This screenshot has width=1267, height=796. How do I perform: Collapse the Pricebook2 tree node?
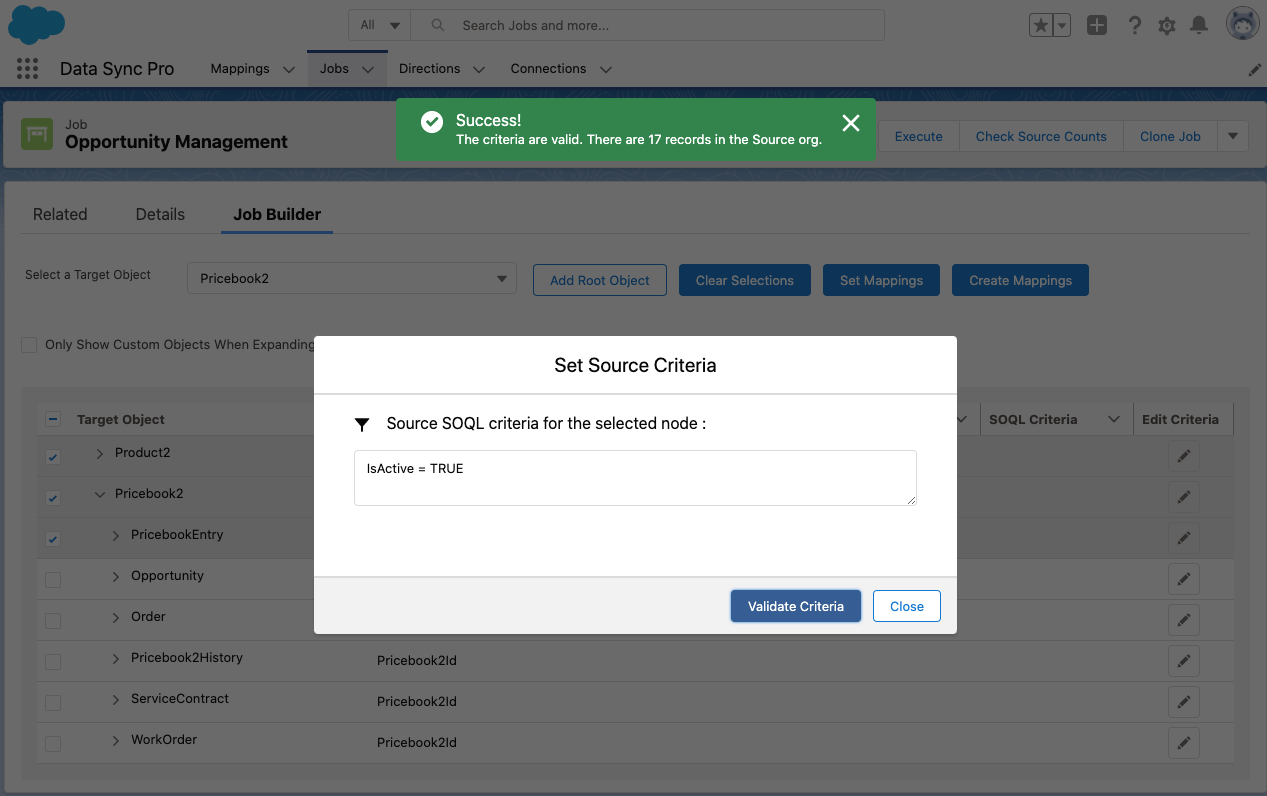pyautogui.click(x=100, y=494)
